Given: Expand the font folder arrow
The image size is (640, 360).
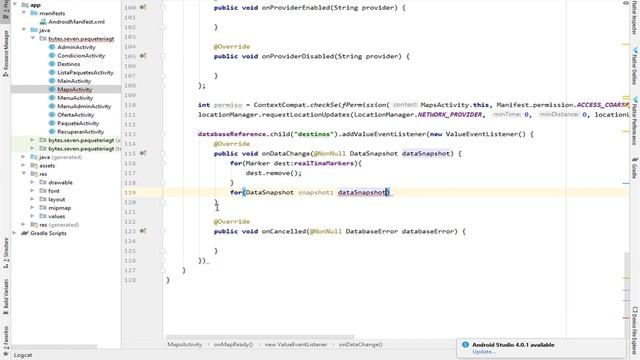Looking at the screenshot, I should pos(33,191).
